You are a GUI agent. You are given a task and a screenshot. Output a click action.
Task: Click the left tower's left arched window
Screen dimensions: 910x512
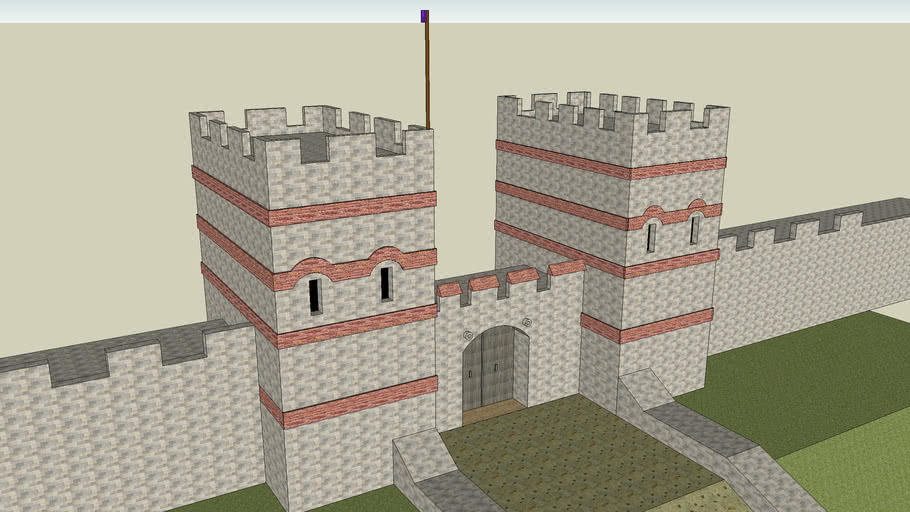pyautogui.click(x=315, y=295)
